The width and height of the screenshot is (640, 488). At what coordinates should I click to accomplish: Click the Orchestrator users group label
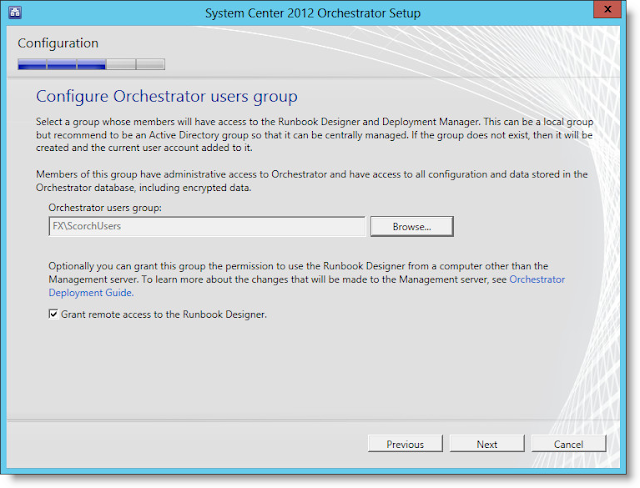click(x=105, y=208)
